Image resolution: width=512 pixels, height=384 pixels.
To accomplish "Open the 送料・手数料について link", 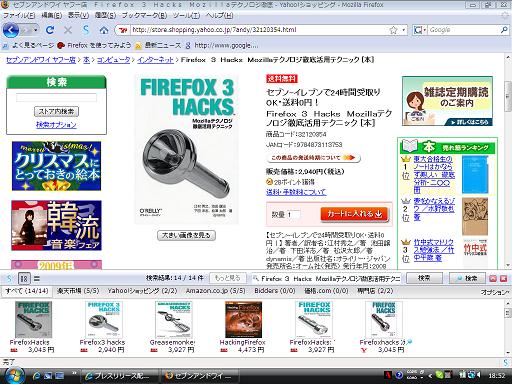I will point(296,192).
